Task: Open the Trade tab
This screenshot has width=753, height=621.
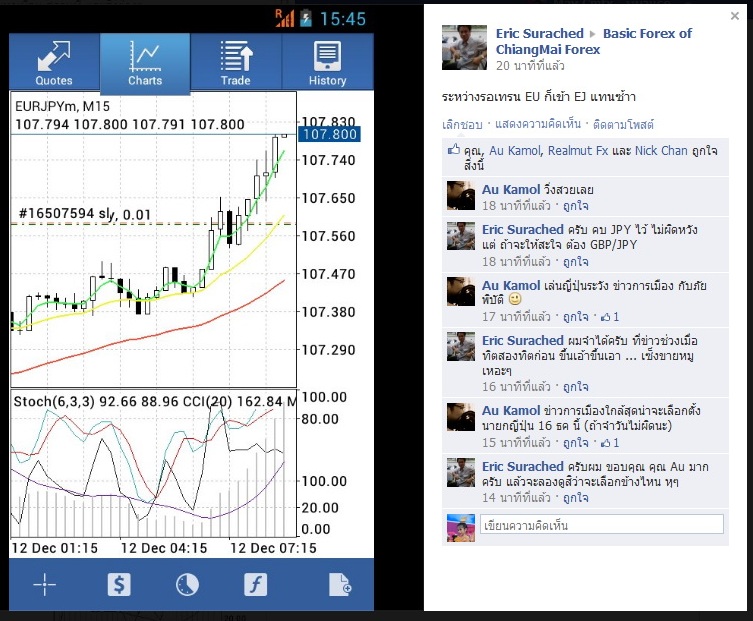Action: tap(236, 62)
